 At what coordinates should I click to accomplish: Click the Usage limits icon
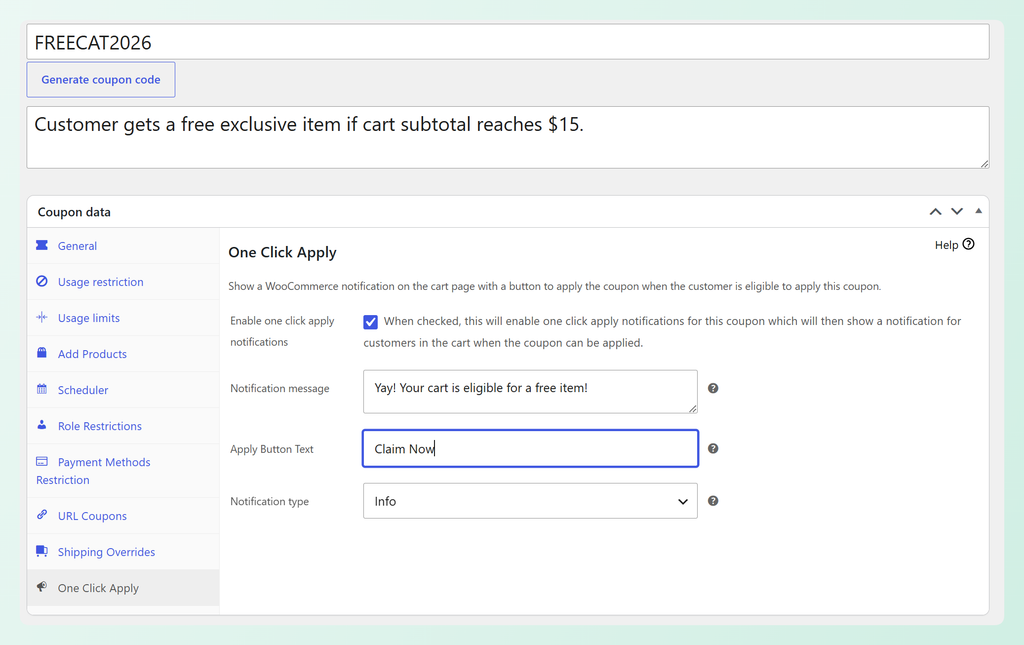[x=42, y=317]
